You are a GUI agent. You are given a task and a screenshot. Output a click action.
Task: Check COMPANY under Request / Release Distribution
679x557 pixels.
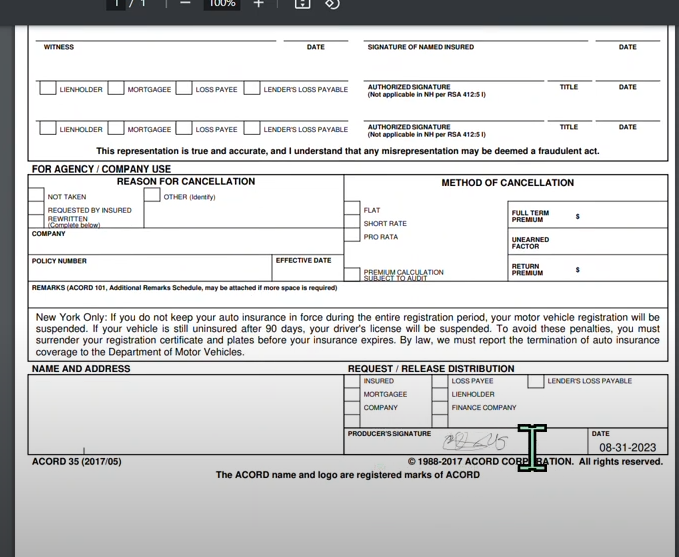click(352, 408)
